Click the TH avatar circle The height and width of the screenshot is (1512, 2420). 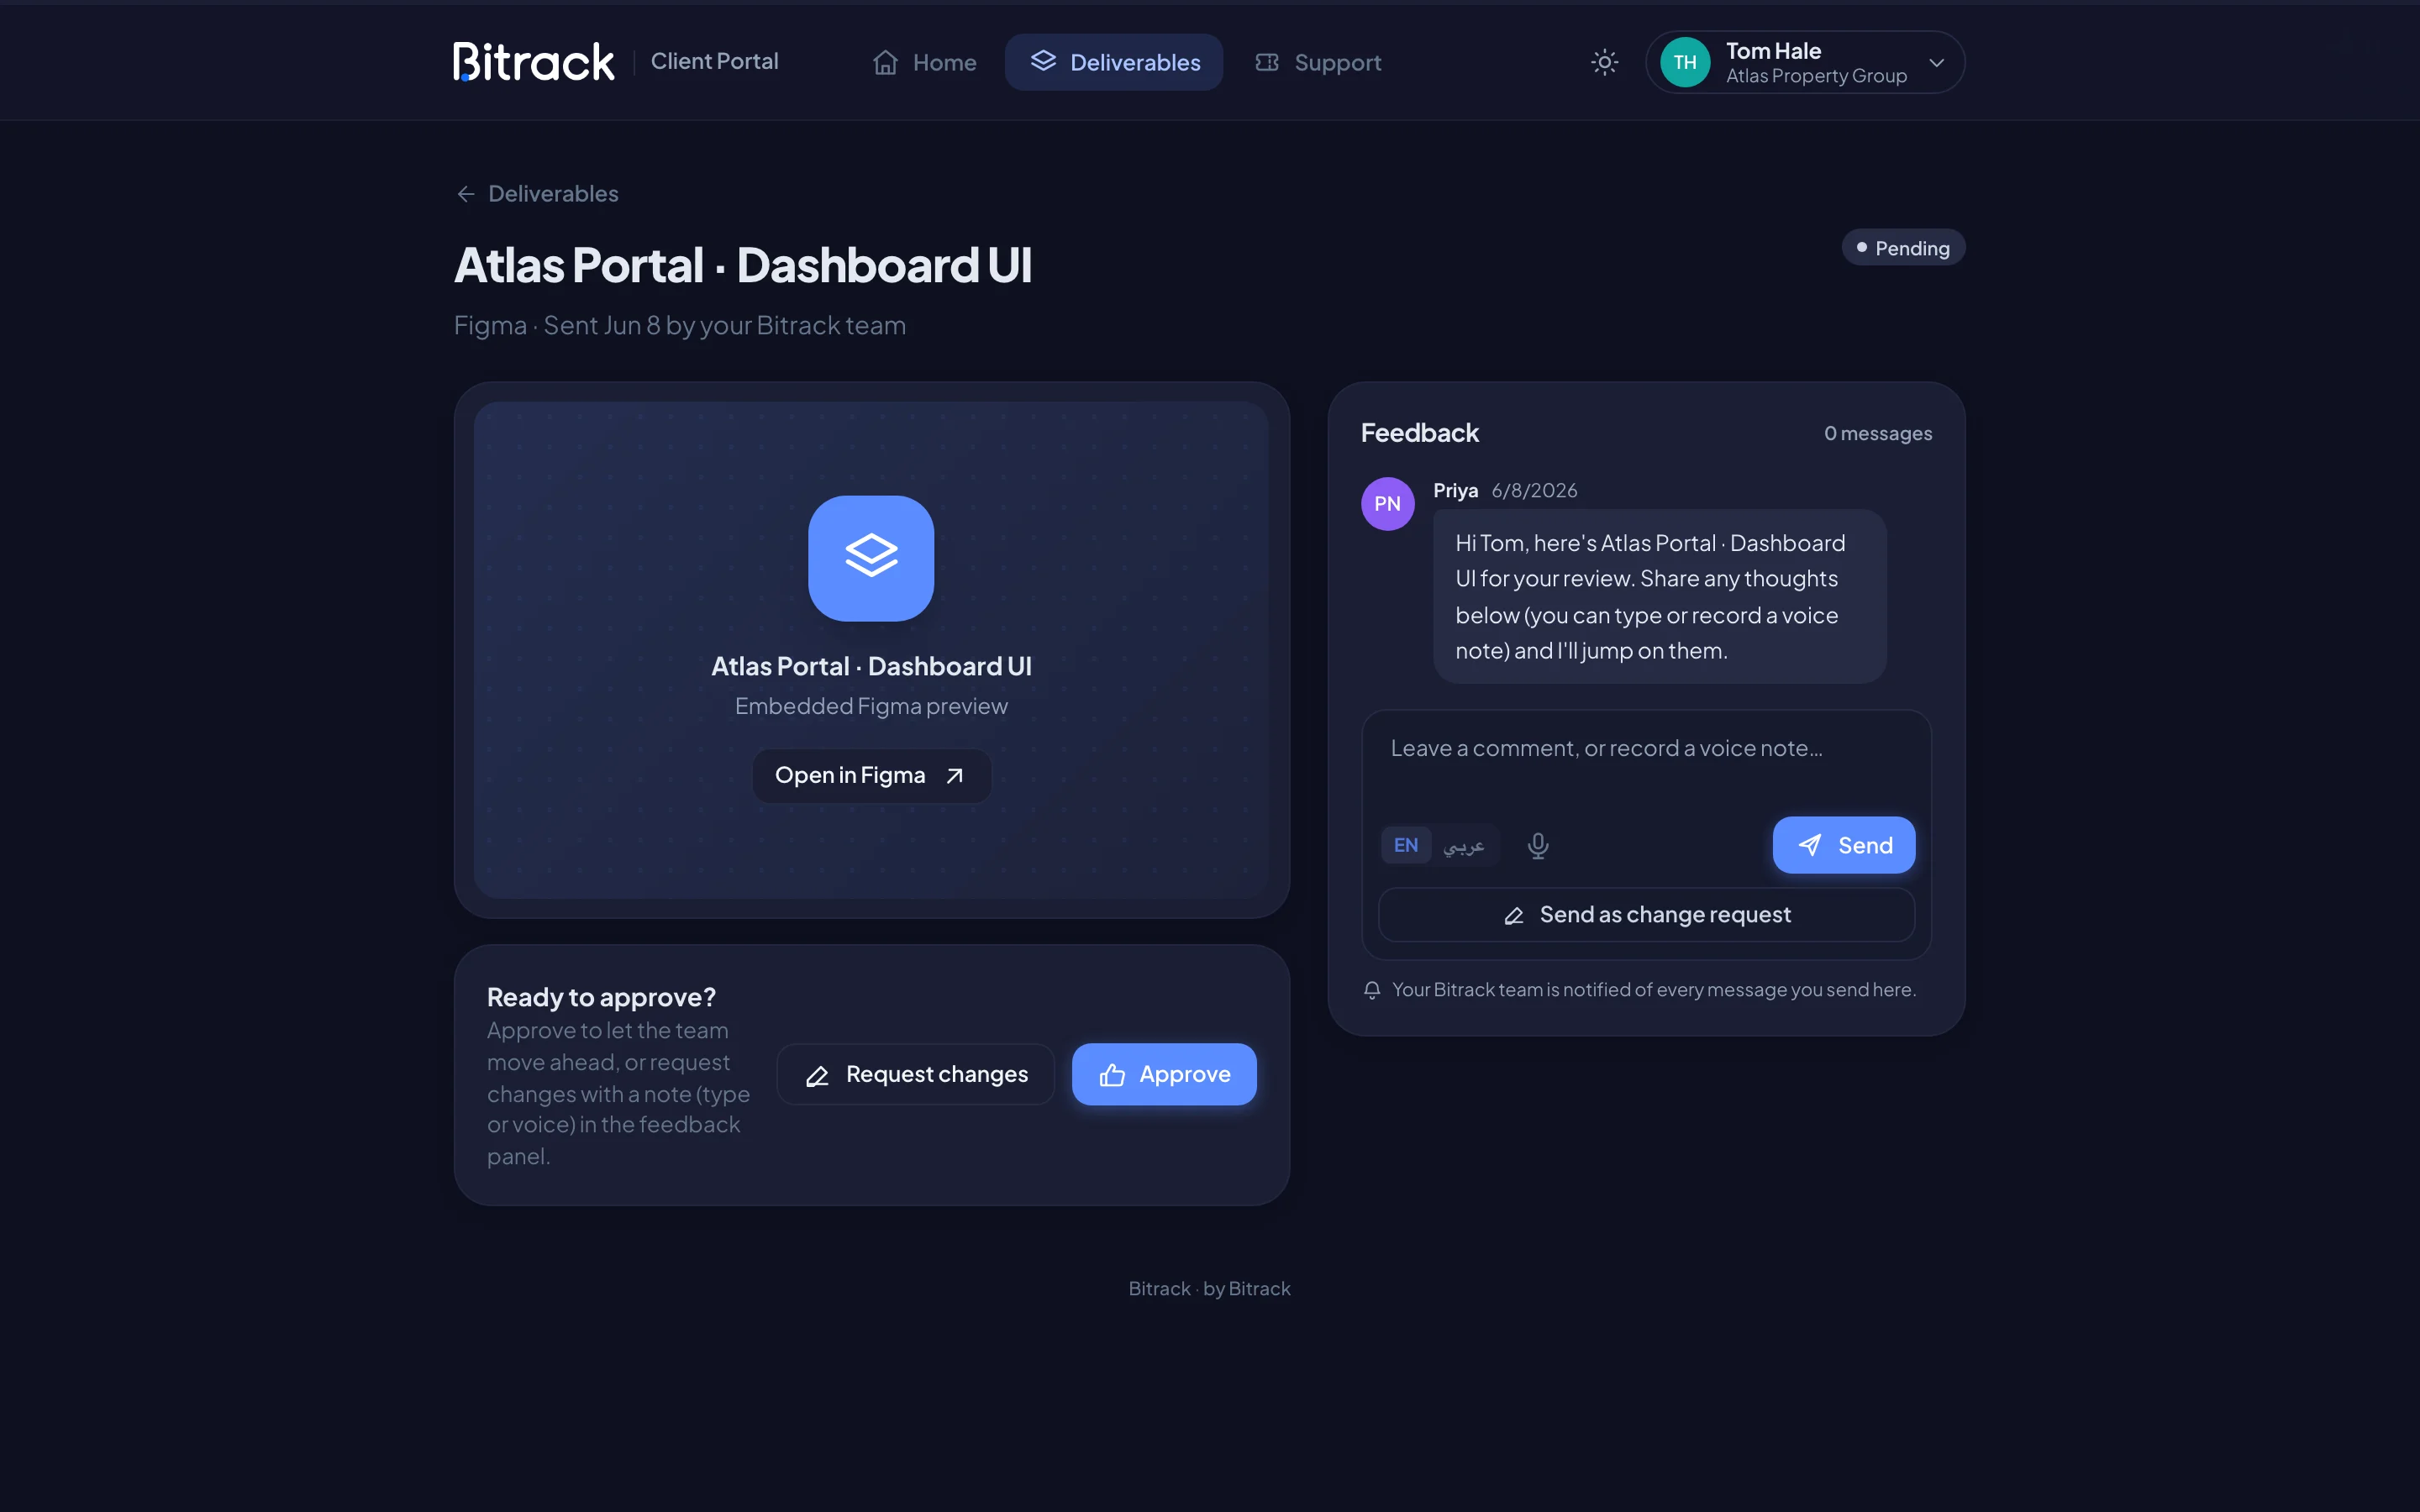point(1685,62)
